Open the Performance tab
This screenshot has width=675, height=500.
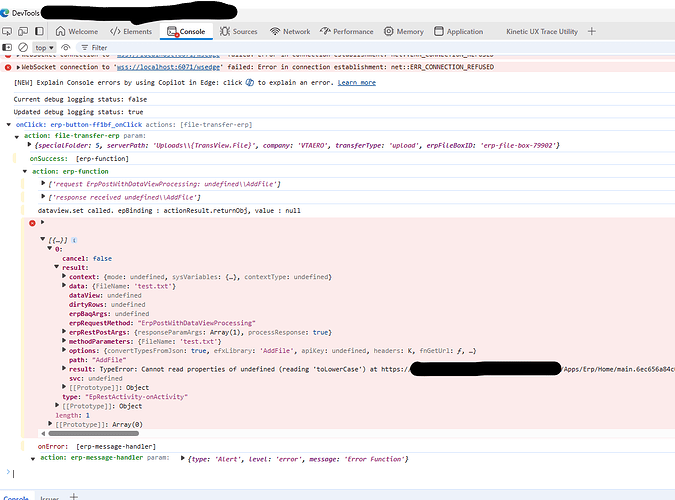(347, 31)
